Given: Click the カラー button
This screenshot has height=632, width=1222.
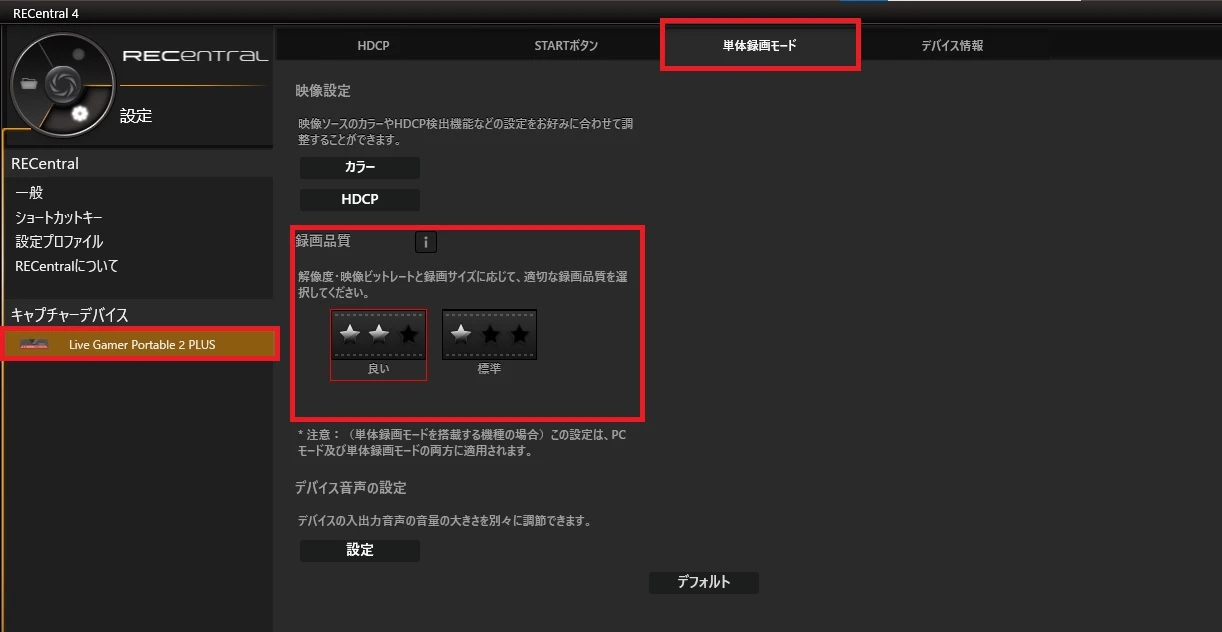Looking at the screenshot, I should click(x=360, y=167).
